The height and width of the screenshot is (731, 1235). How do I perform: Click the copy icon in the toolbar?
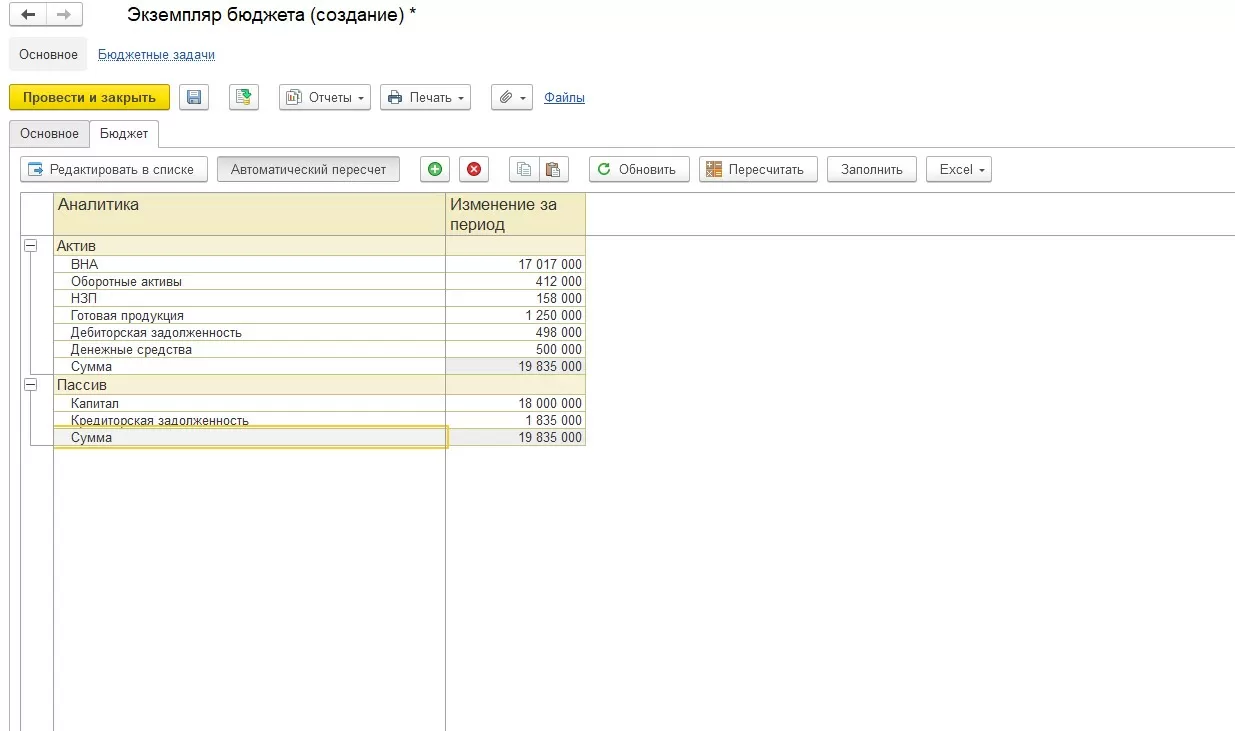[x=524, y=169]
